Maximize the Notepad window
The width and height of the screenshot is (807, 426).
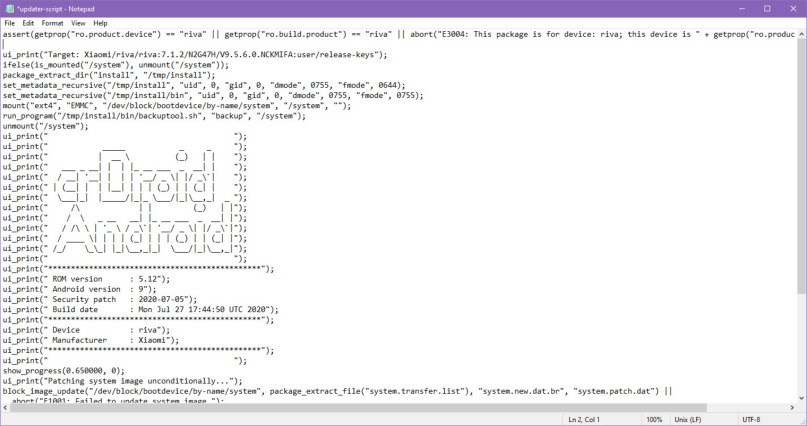coord(767,8)
